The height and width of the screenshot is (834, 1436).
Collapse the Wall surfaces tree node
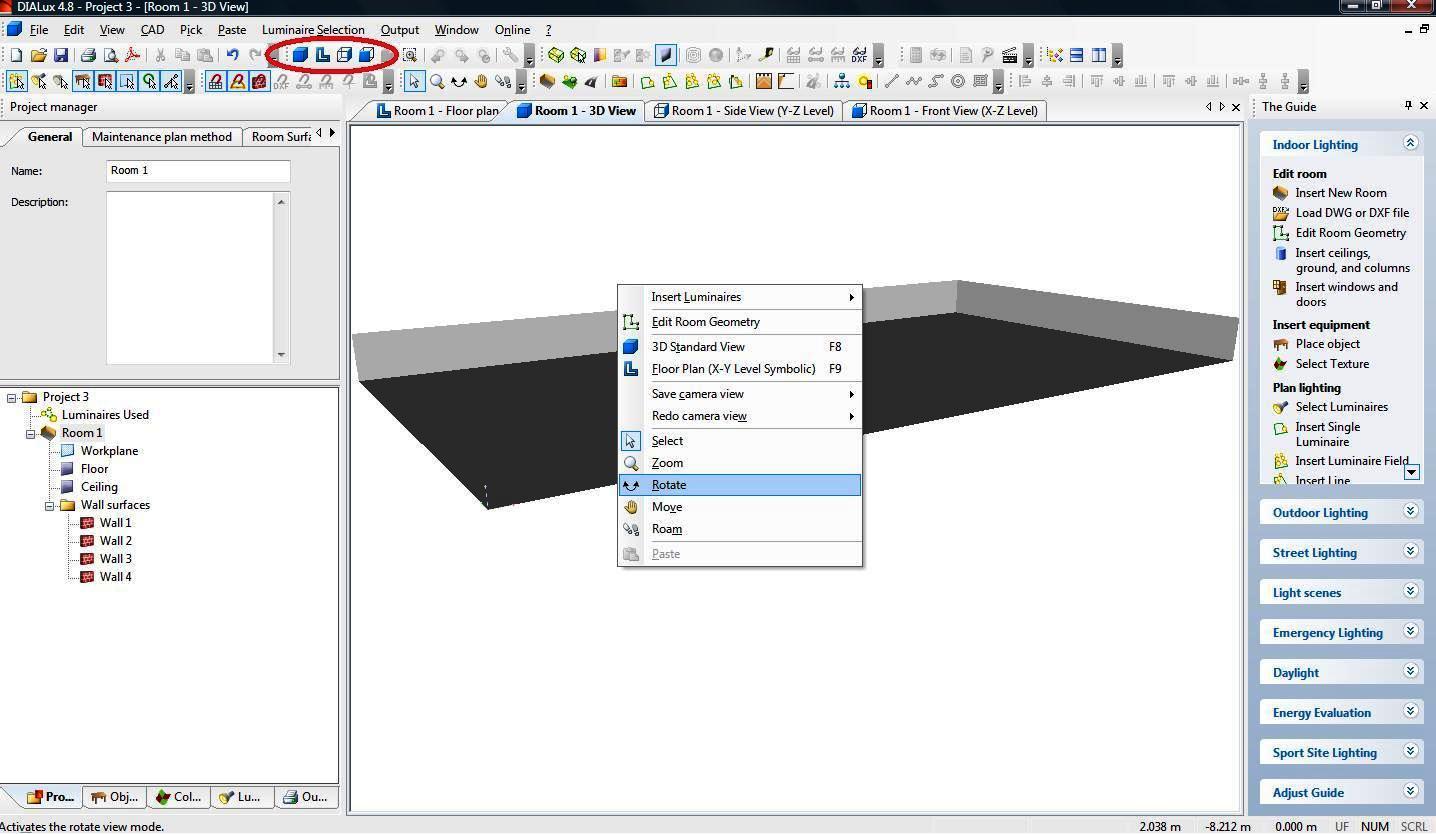pos(49,505)
